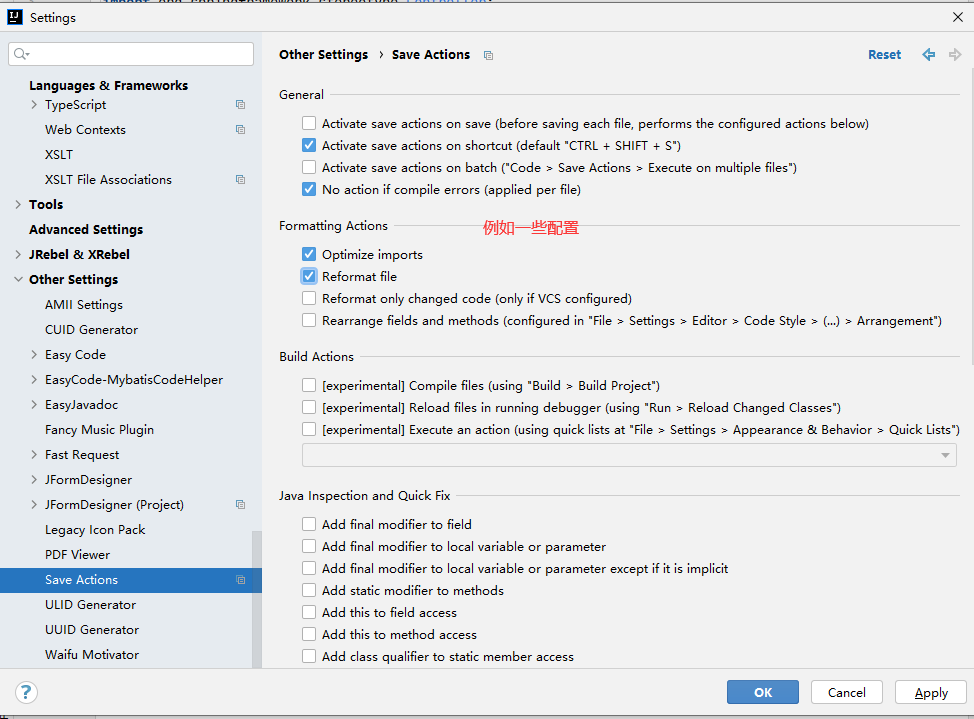Select XSLT in settings tree
Image resolution: width=974 pixels, height=719 pixels.
click(x=58, y=155)
